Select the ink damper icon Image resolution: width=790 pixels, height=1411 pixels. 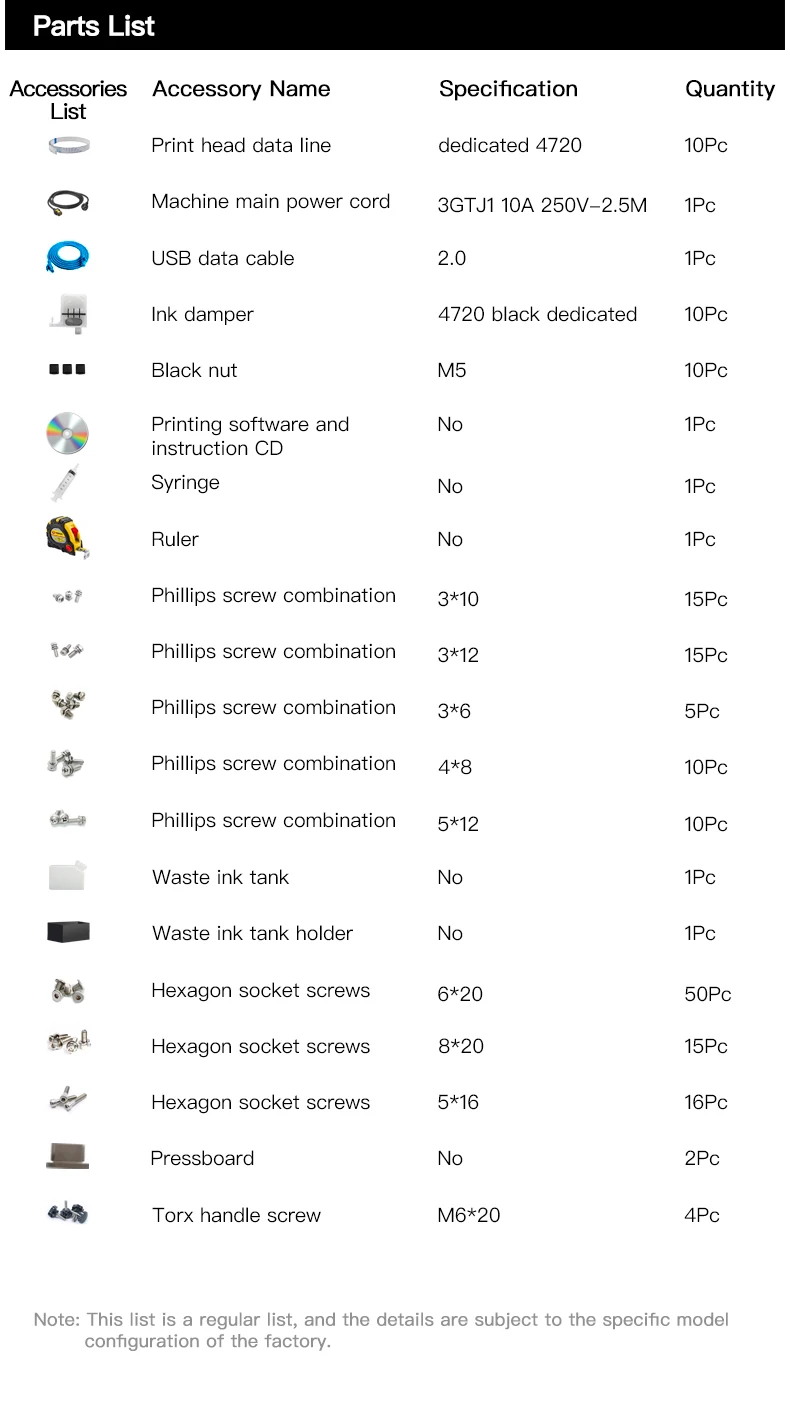coord(68,315)
